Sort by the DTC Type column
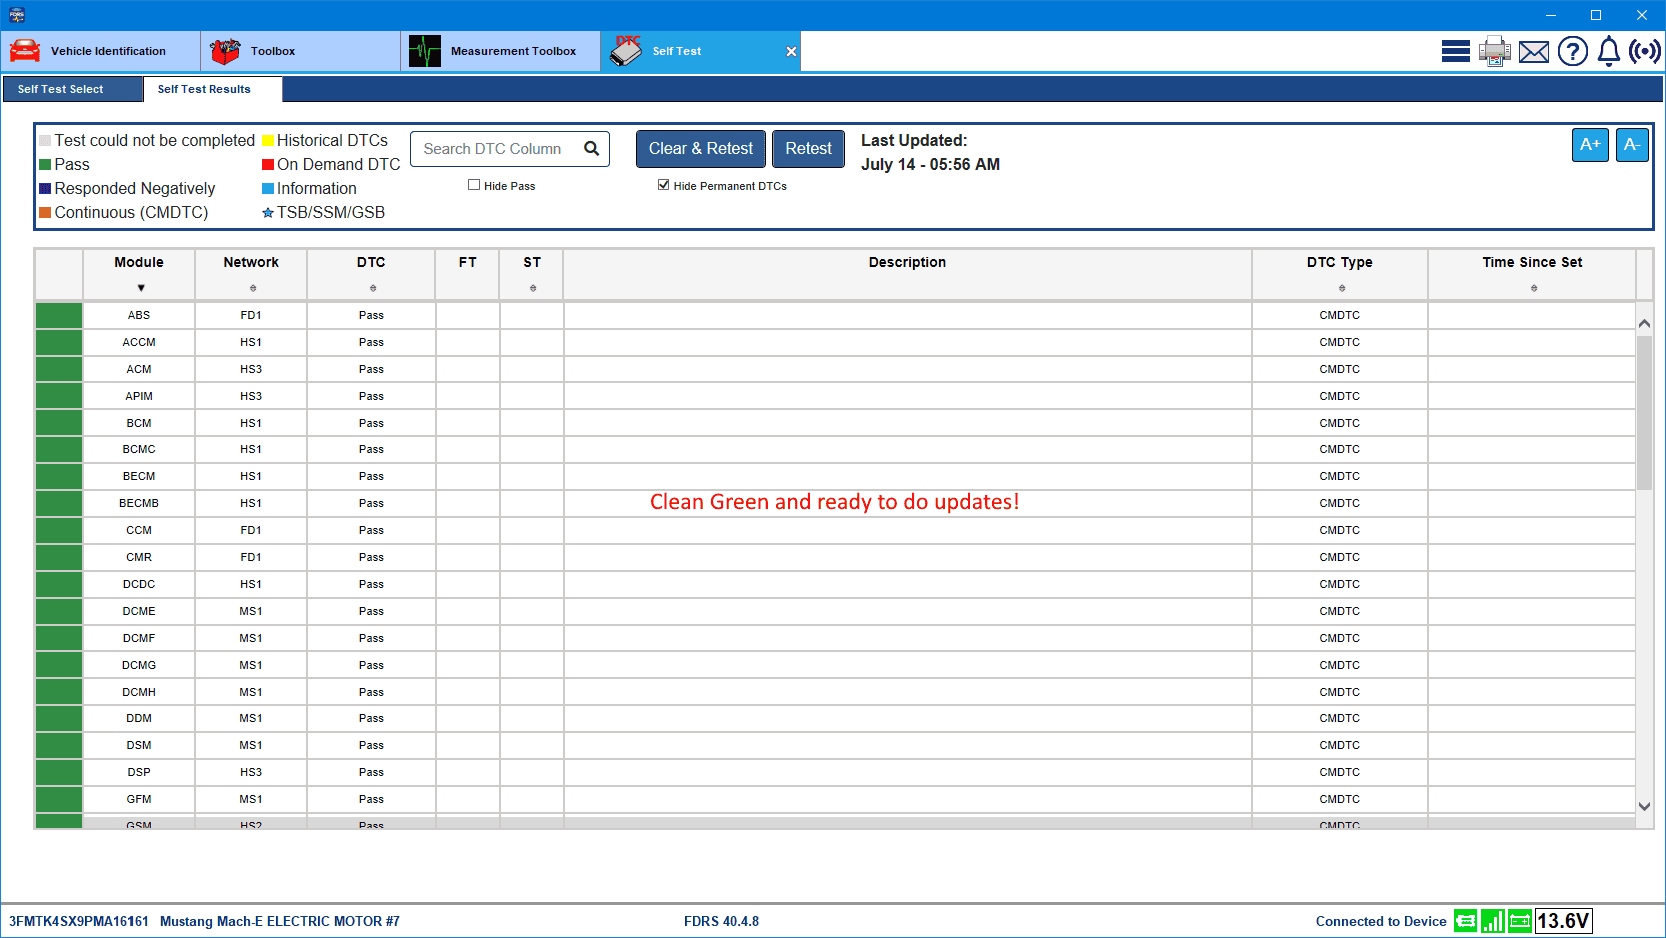 point(1342,288)
